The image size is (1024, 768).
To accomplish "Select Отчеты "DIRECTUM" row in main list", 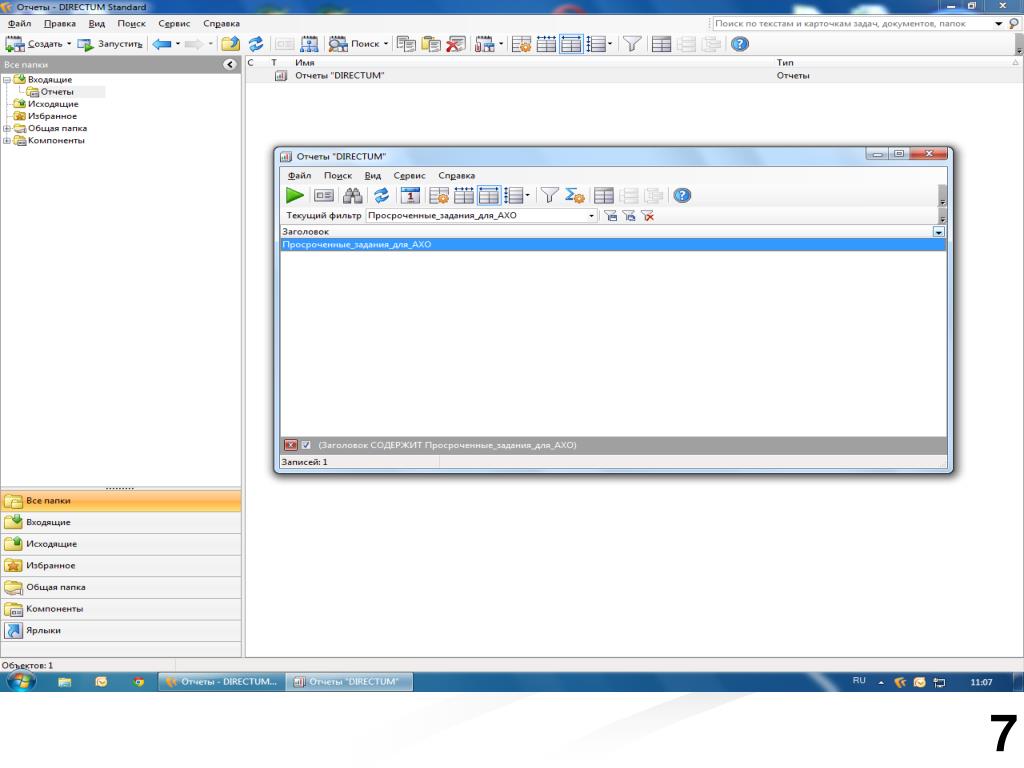I will (x=631, y=76).
